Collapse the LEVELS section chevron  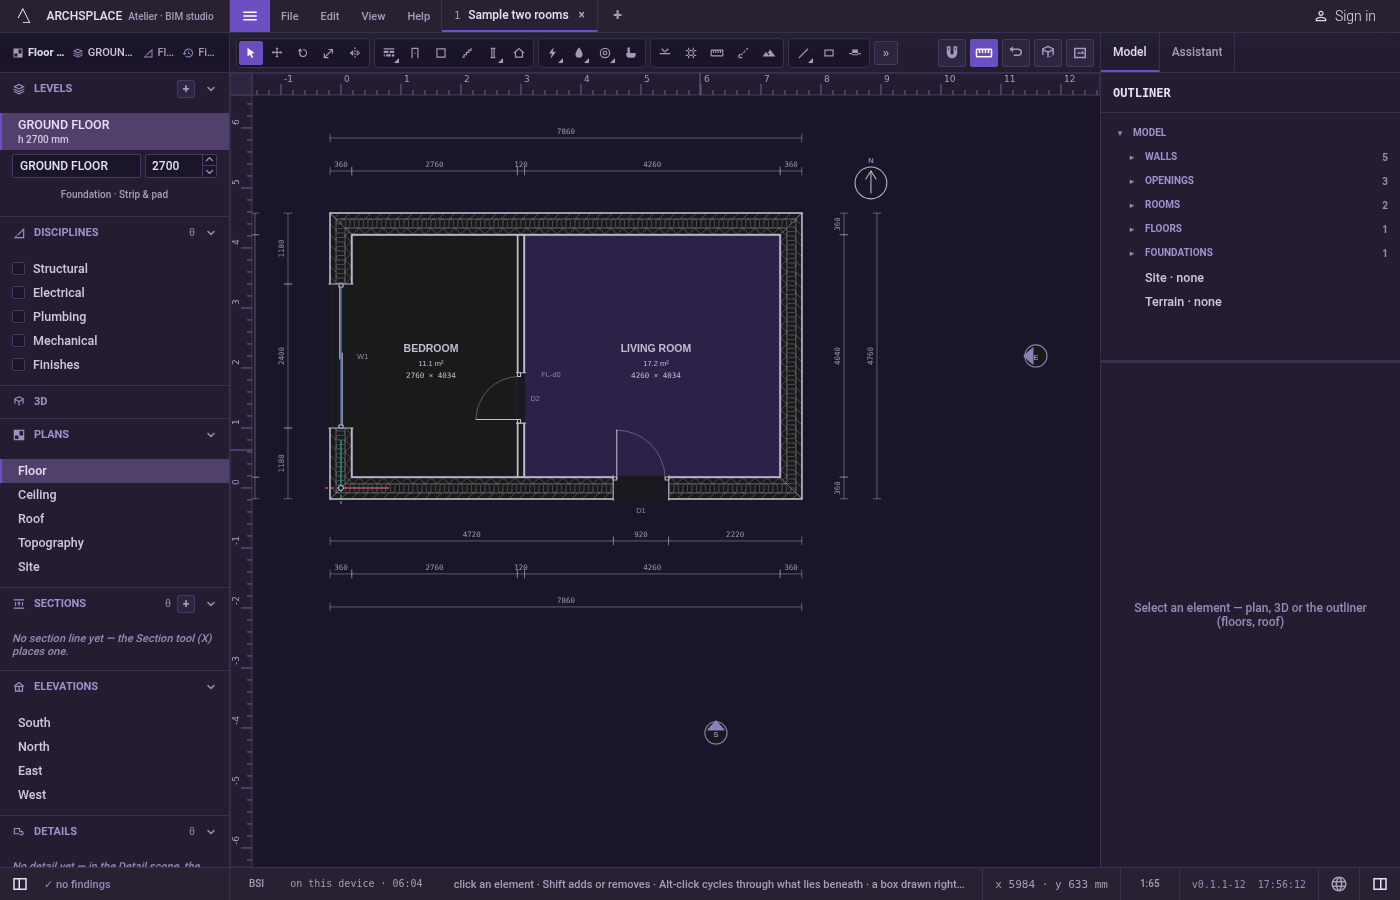pyautogui.click(x=211, y=89)
